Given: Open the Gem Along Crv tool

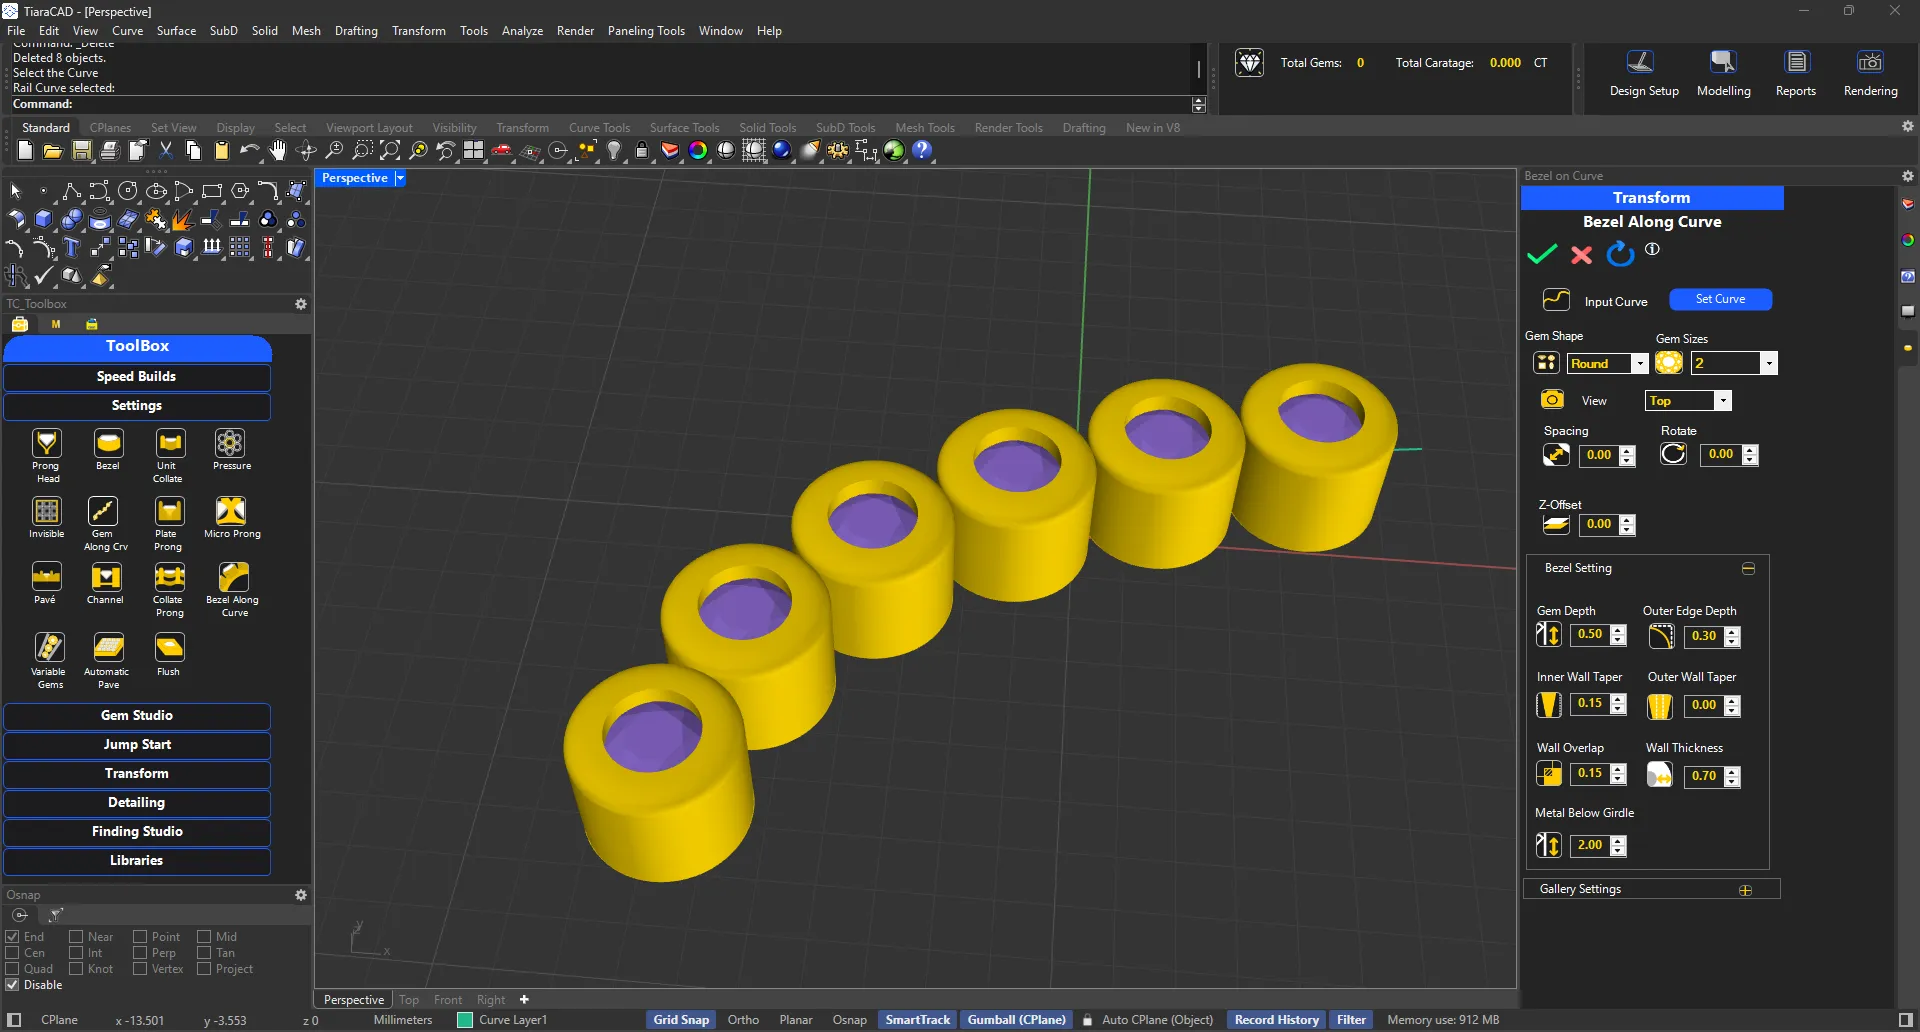Looking at the screenshot, I should (x=103, y=512).
